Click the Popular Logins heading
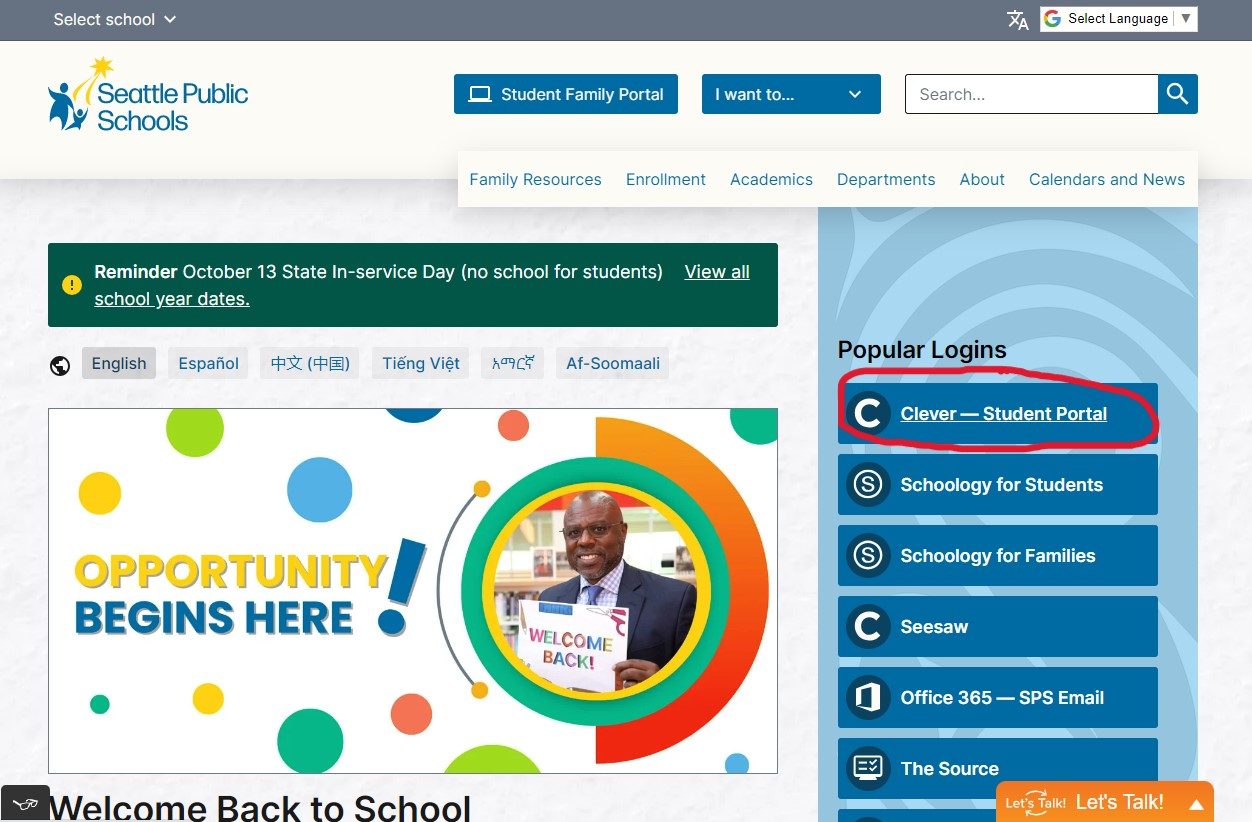The height and width of the screenshot is (822, 1252). point(922,350)
